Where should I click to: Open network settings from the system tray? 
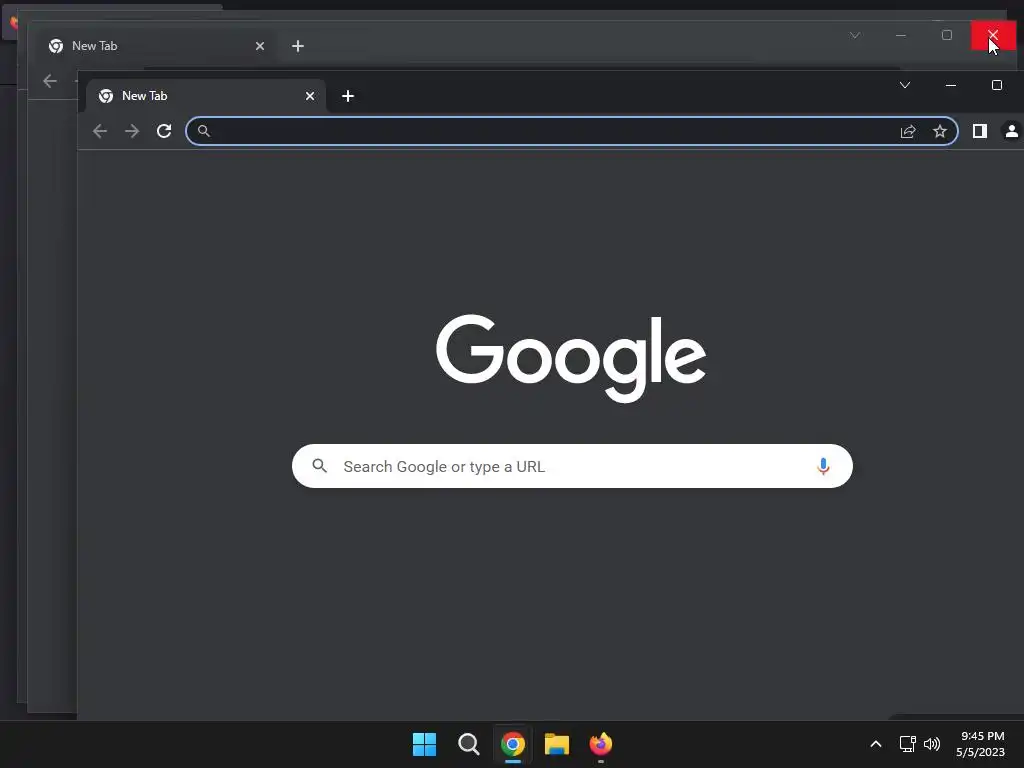(x=907, y=744)
